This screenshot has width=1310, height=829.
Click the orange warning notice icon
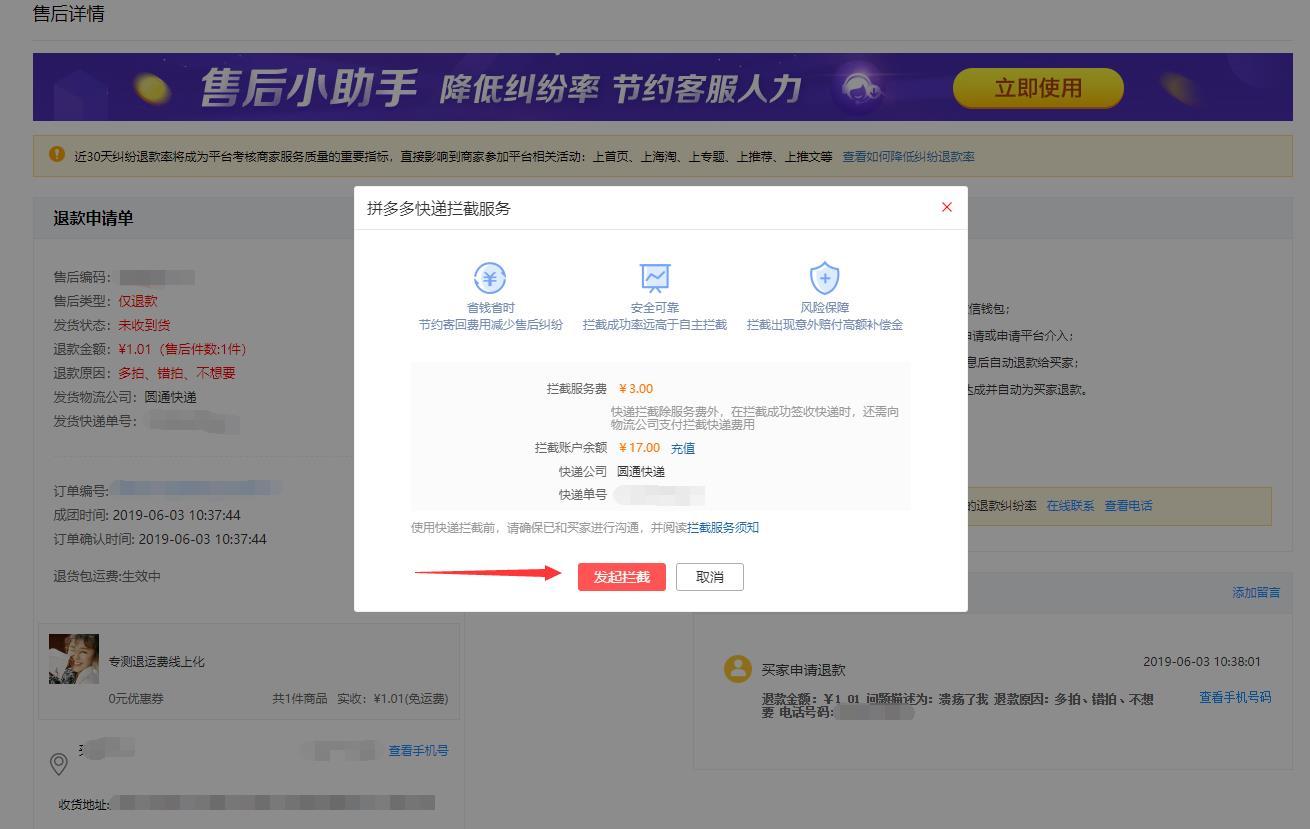click(x=57, y=155)
